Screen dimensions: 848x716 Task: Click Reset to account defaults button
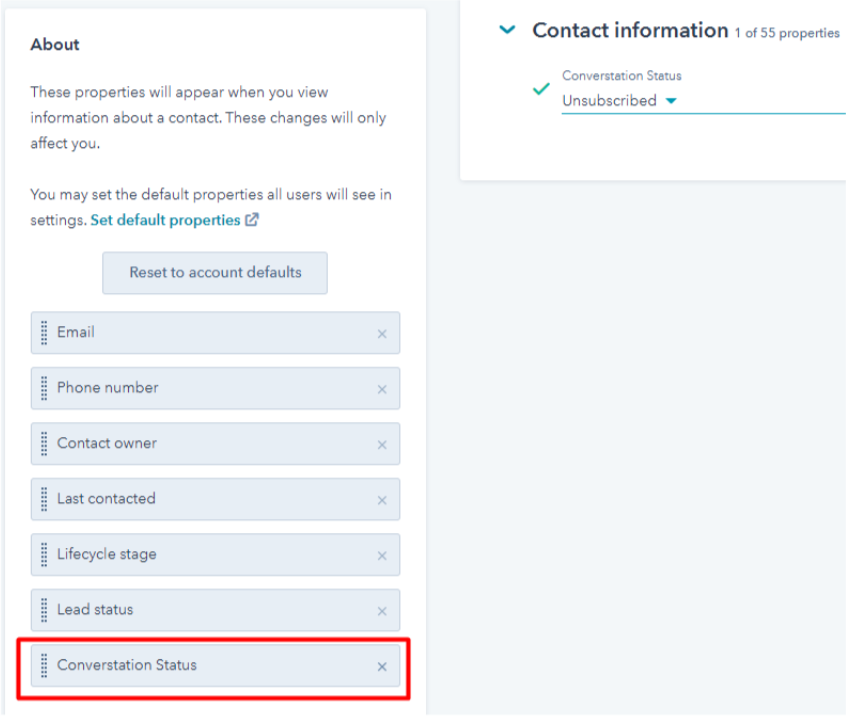pyautogui.click(x=215, y=273)
